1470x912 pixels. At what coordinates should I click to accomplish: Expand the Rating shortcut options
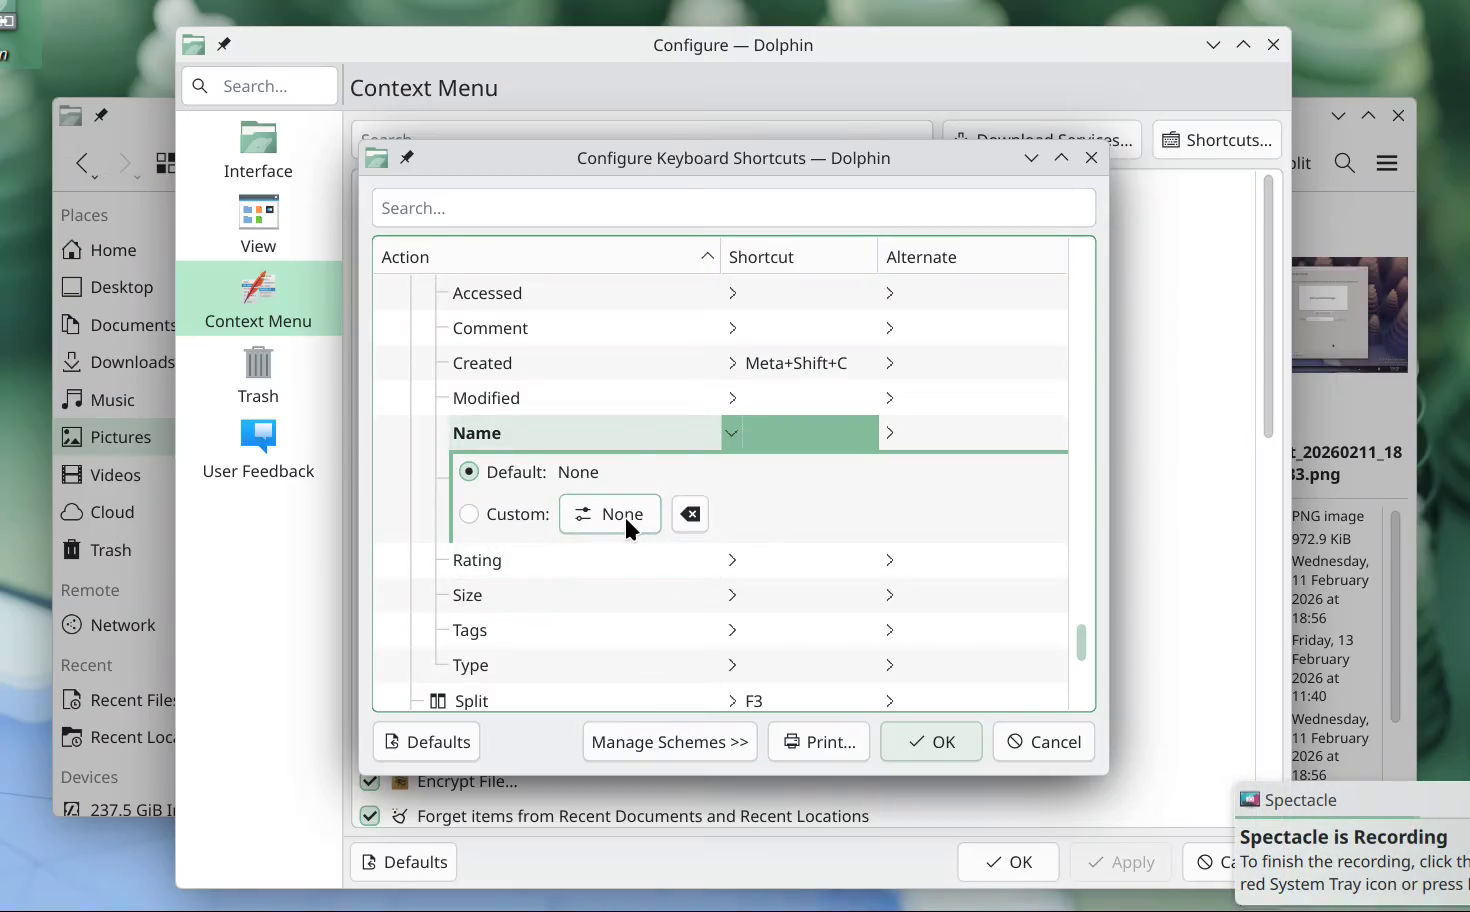[x=731, y=560]
